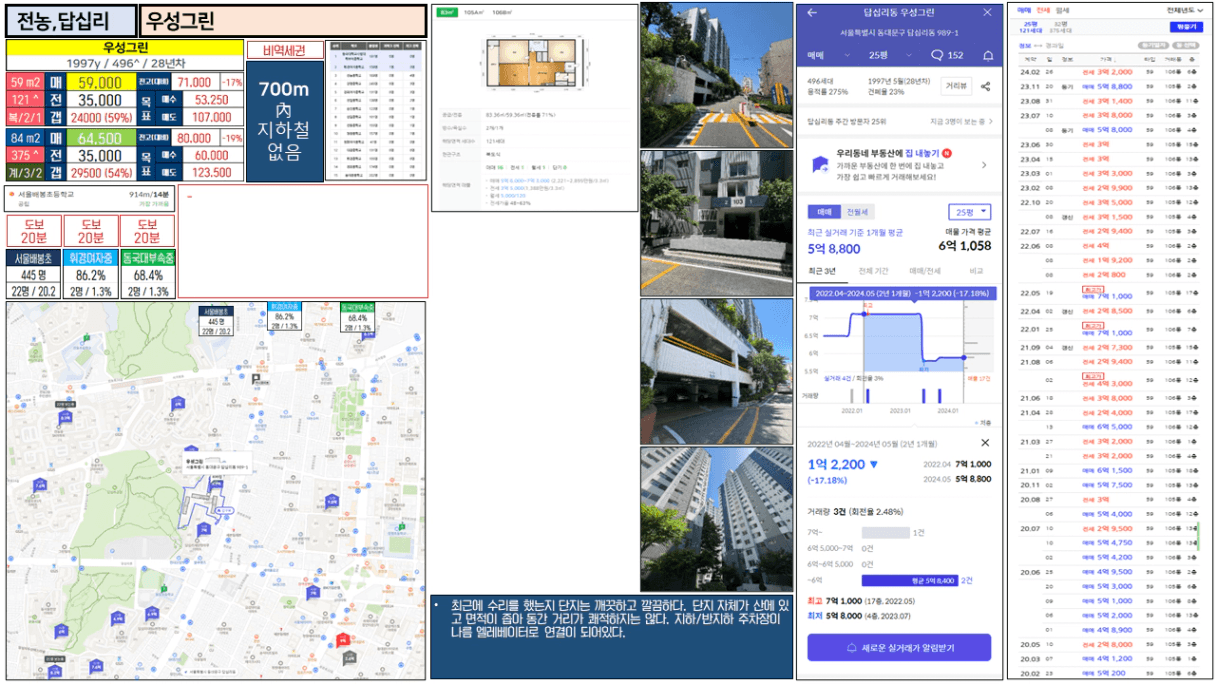The image size is (1216, 684).
Task: Share the apartment via share icon
Action: click(985, 87)
